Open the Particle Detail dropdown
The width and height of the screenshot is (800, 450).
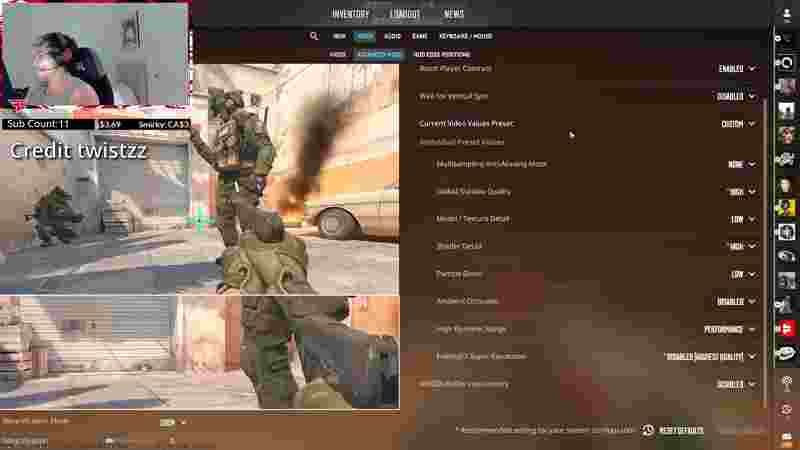click(743, 274)
